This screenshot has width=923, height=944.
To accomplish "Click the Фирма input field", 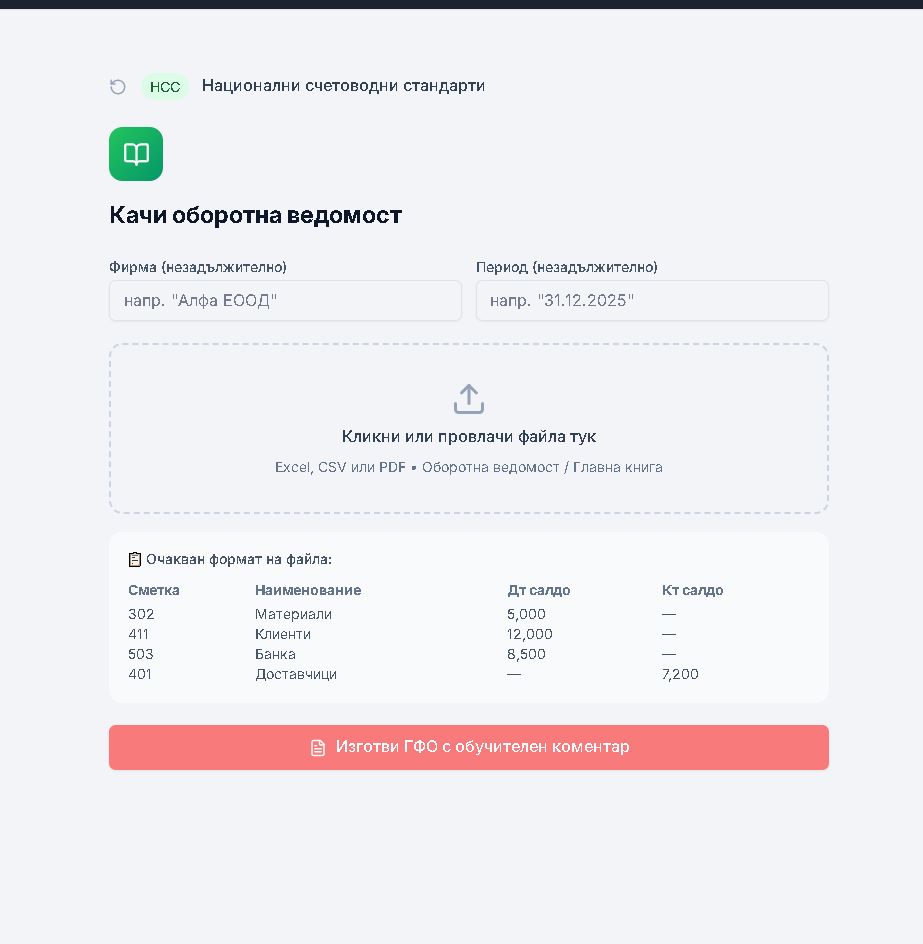I will [285, 300].
